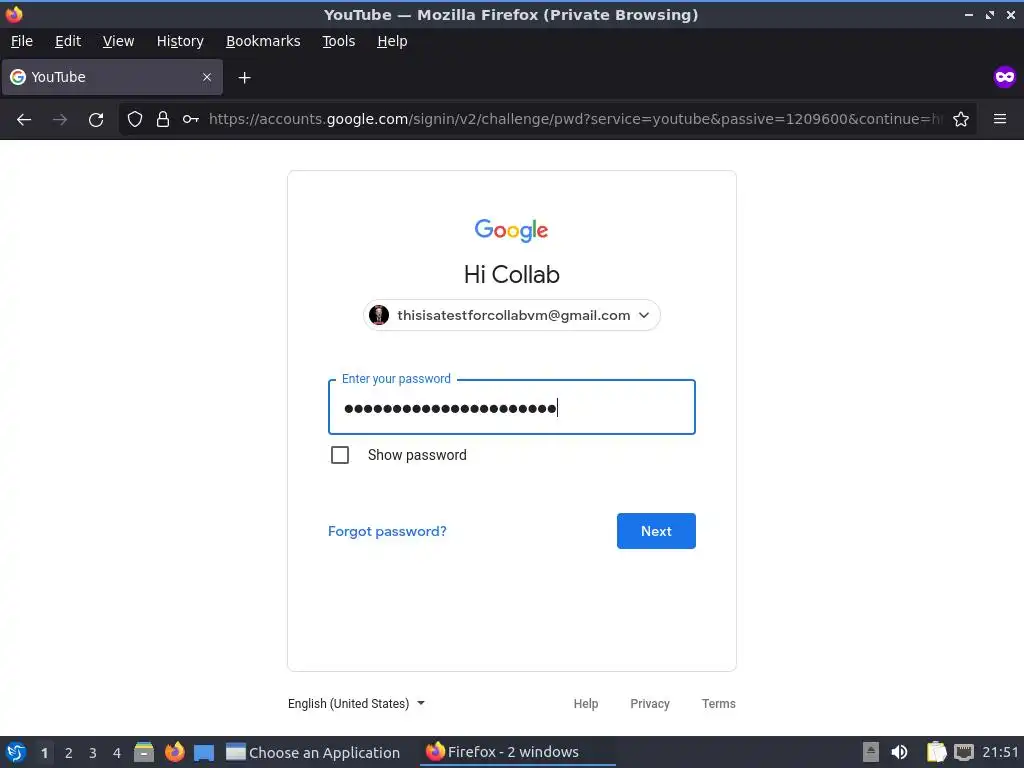
Task: Close the YouTube tab
Action: pos(207,77)
